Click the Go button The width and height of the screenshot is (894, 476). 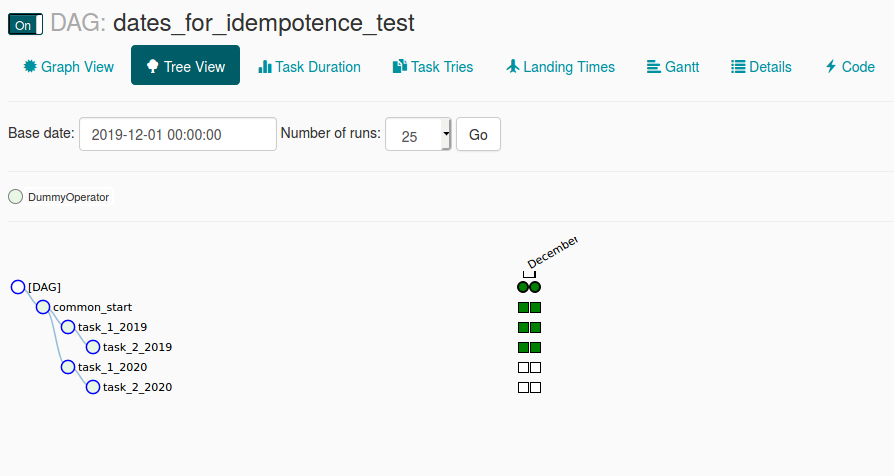478,134
